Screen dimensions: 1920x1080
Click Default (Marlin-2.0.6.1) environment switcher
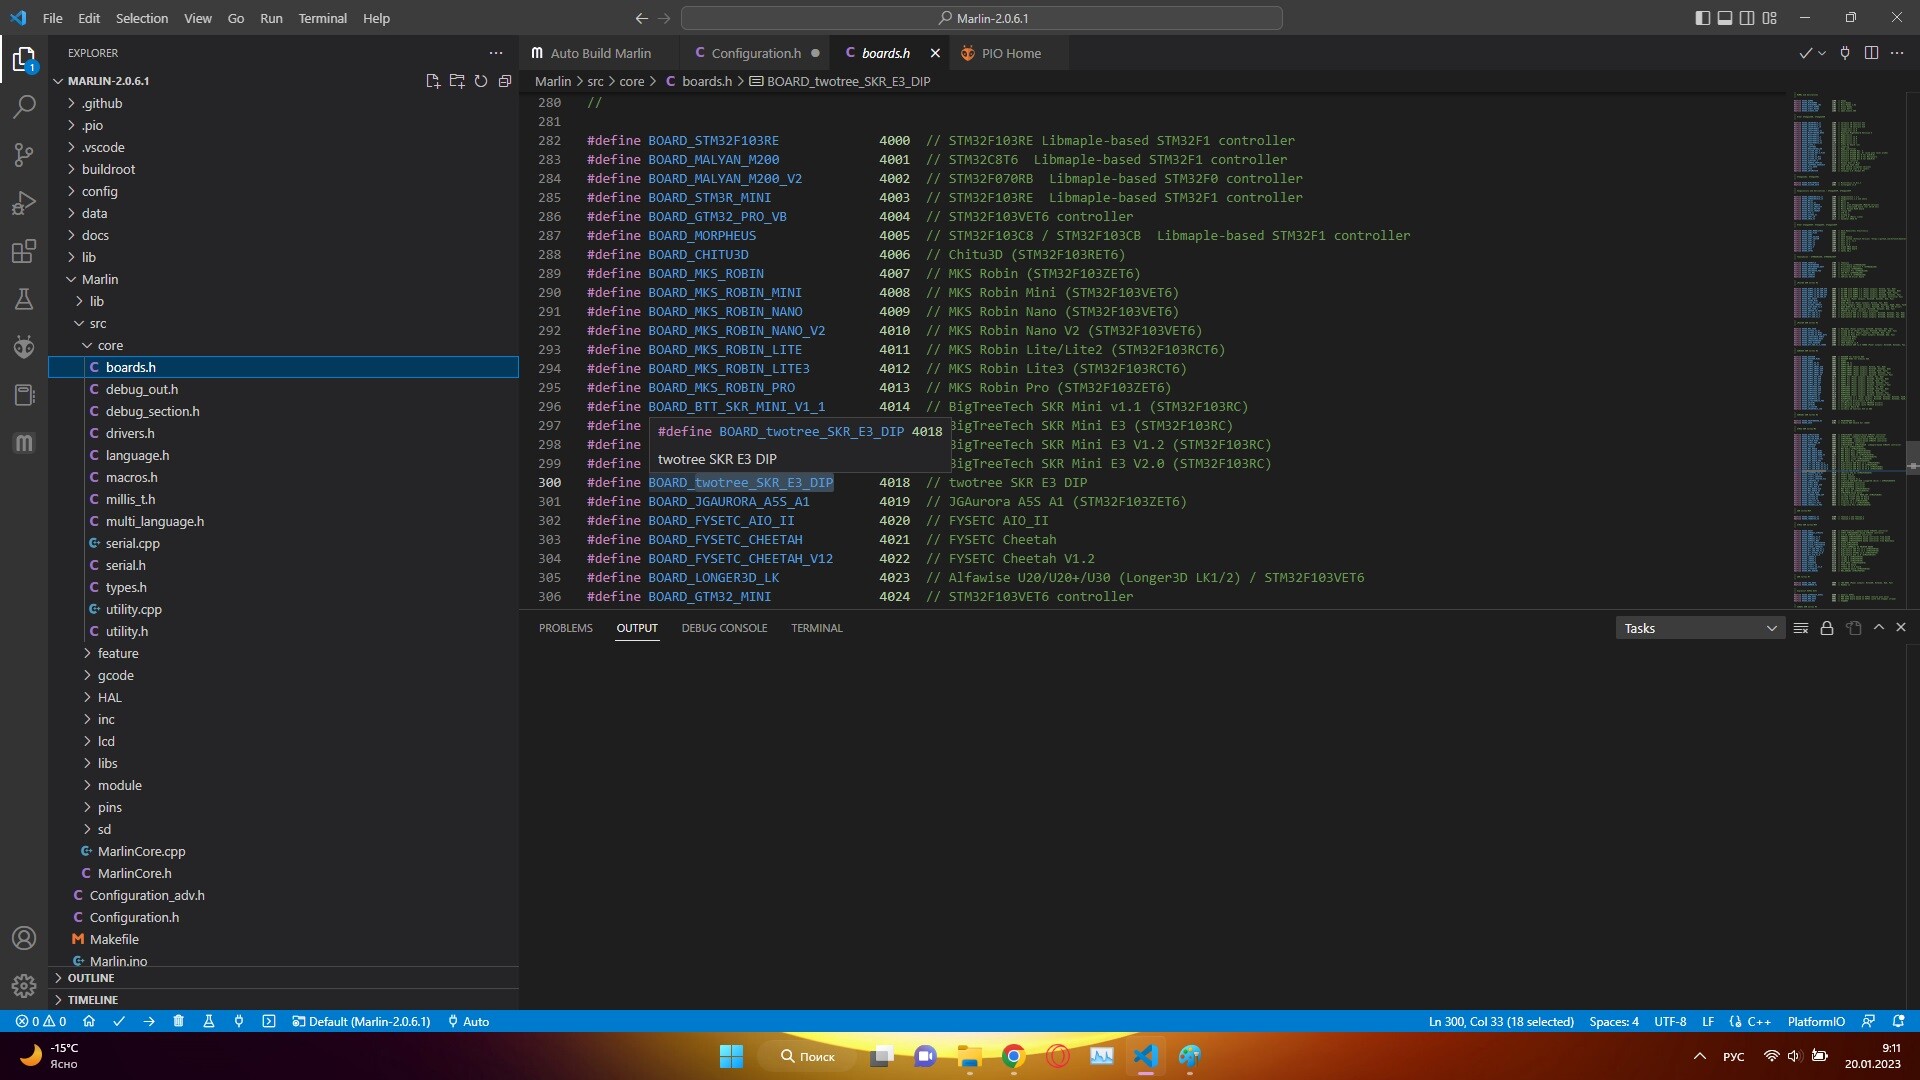click(x=361, y=1021)
